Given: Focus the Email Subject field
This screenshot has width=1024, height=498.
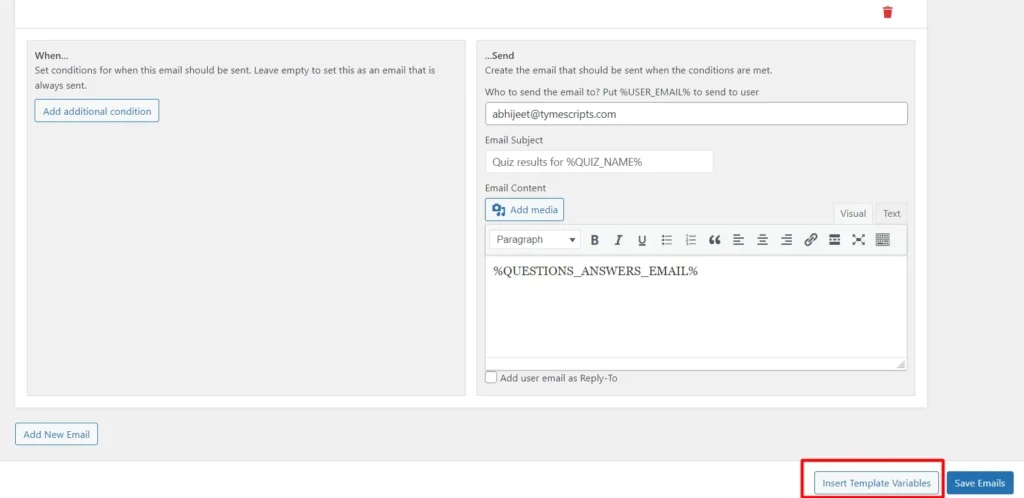Looking at the screenshot, I should click(599, 162).
